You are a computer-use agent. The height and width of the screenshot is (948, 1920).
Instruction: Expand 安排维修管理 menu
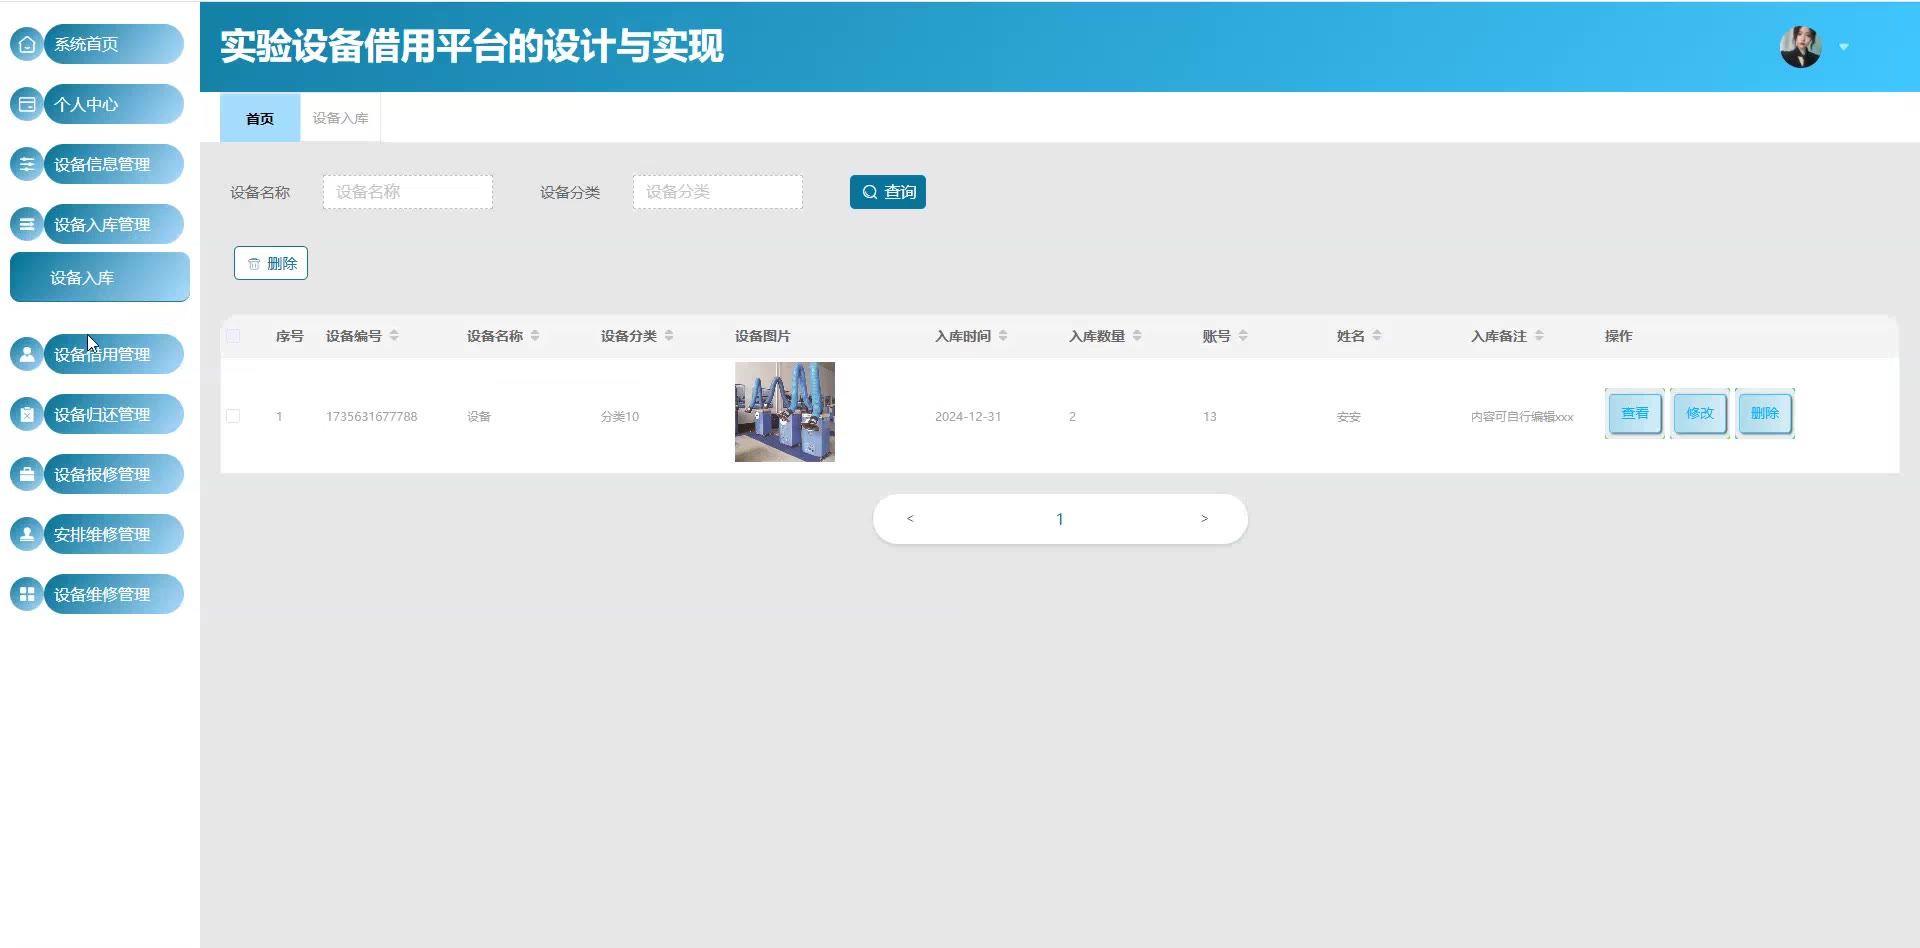pos(113,534)
